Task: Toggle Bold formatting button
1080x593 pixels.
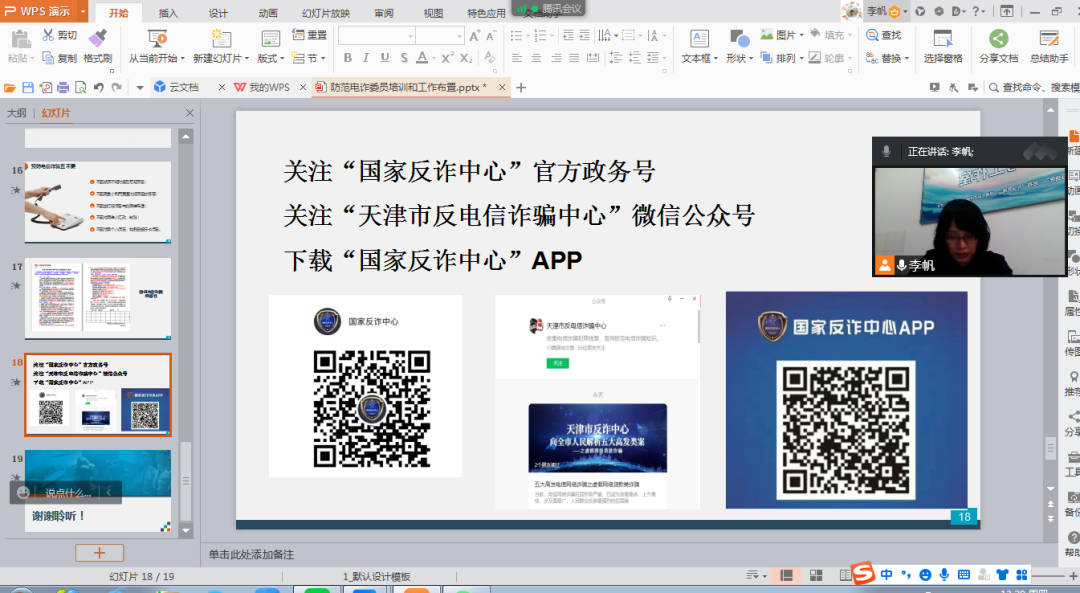Action: tap(346, 59)
